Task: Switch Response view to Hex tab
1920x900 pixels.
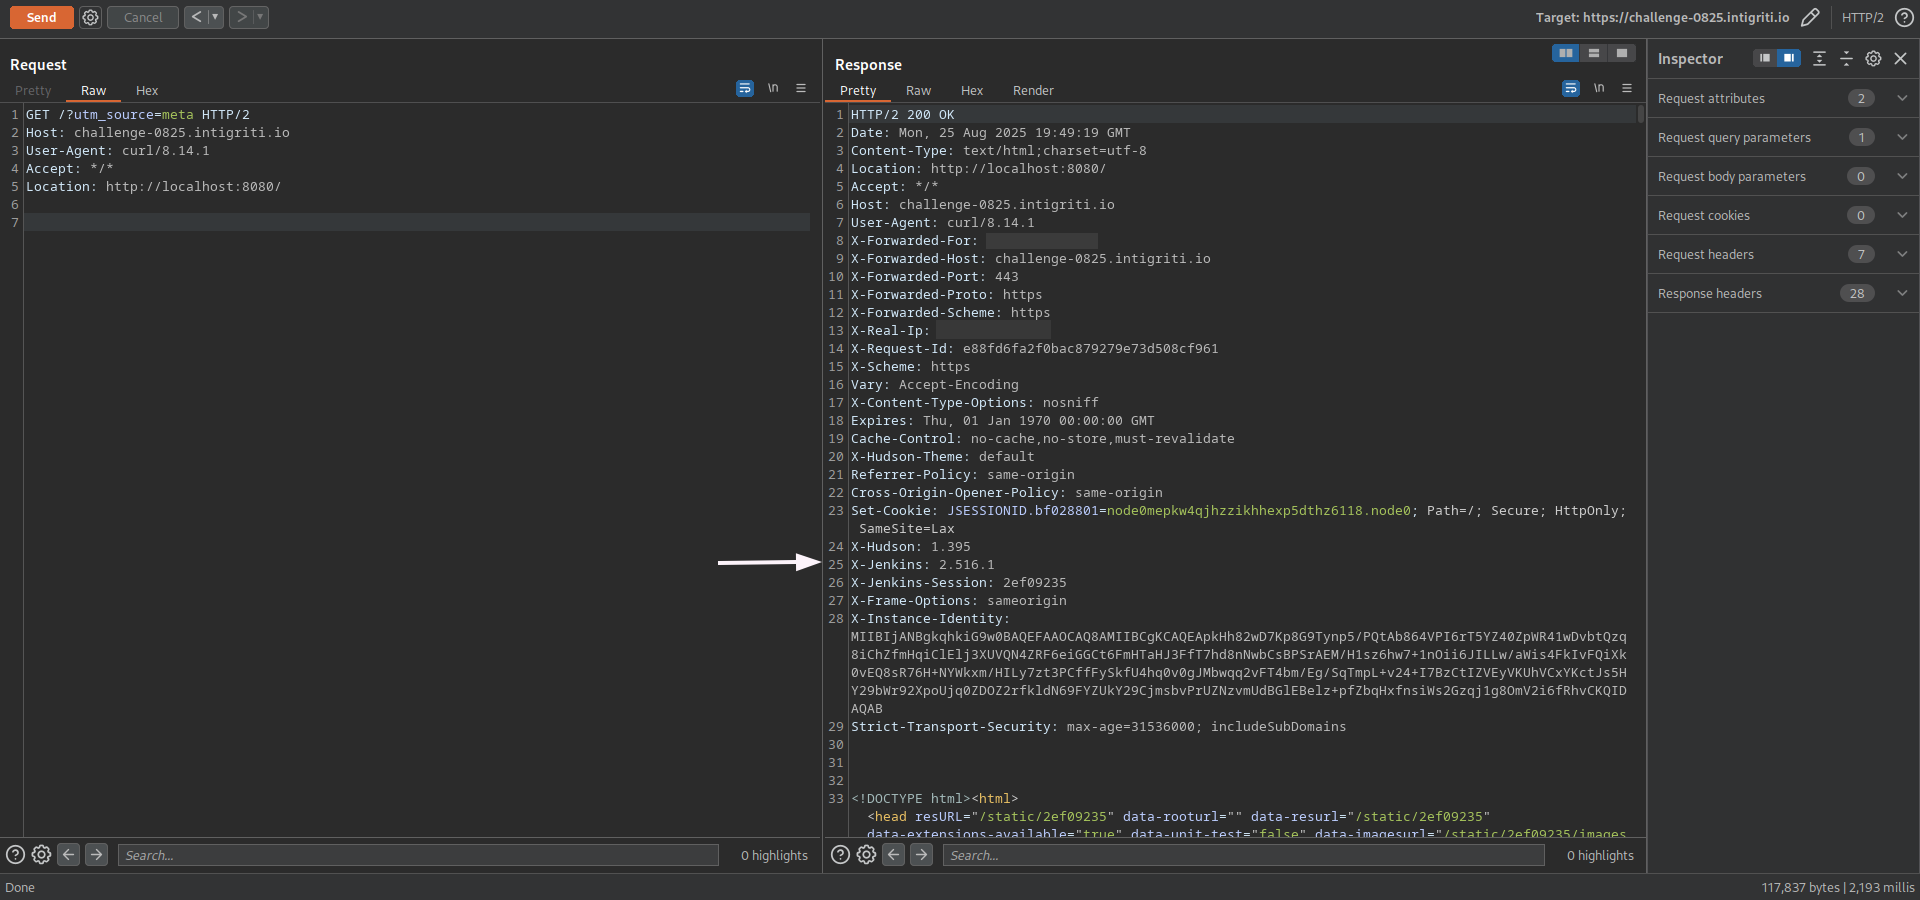Action: pos(972,90)
